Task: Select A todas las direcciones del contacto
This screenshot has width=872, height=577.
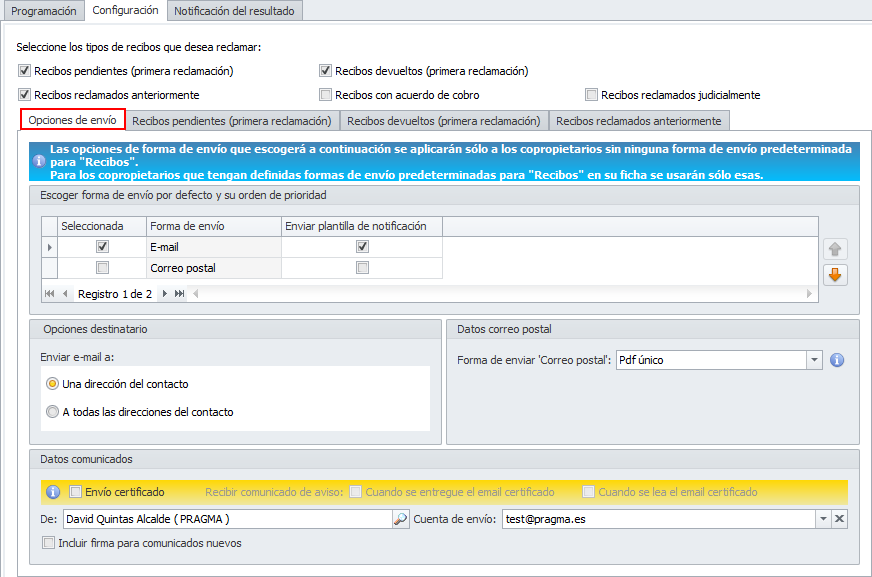Action: (52, 411)
